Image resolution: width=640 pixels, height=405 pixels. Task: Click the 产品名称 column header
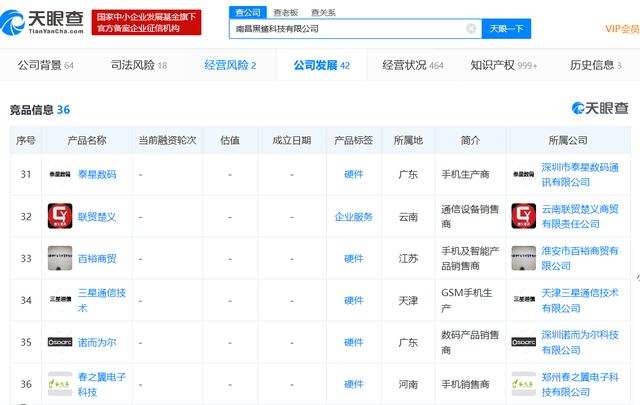point(87,140)
